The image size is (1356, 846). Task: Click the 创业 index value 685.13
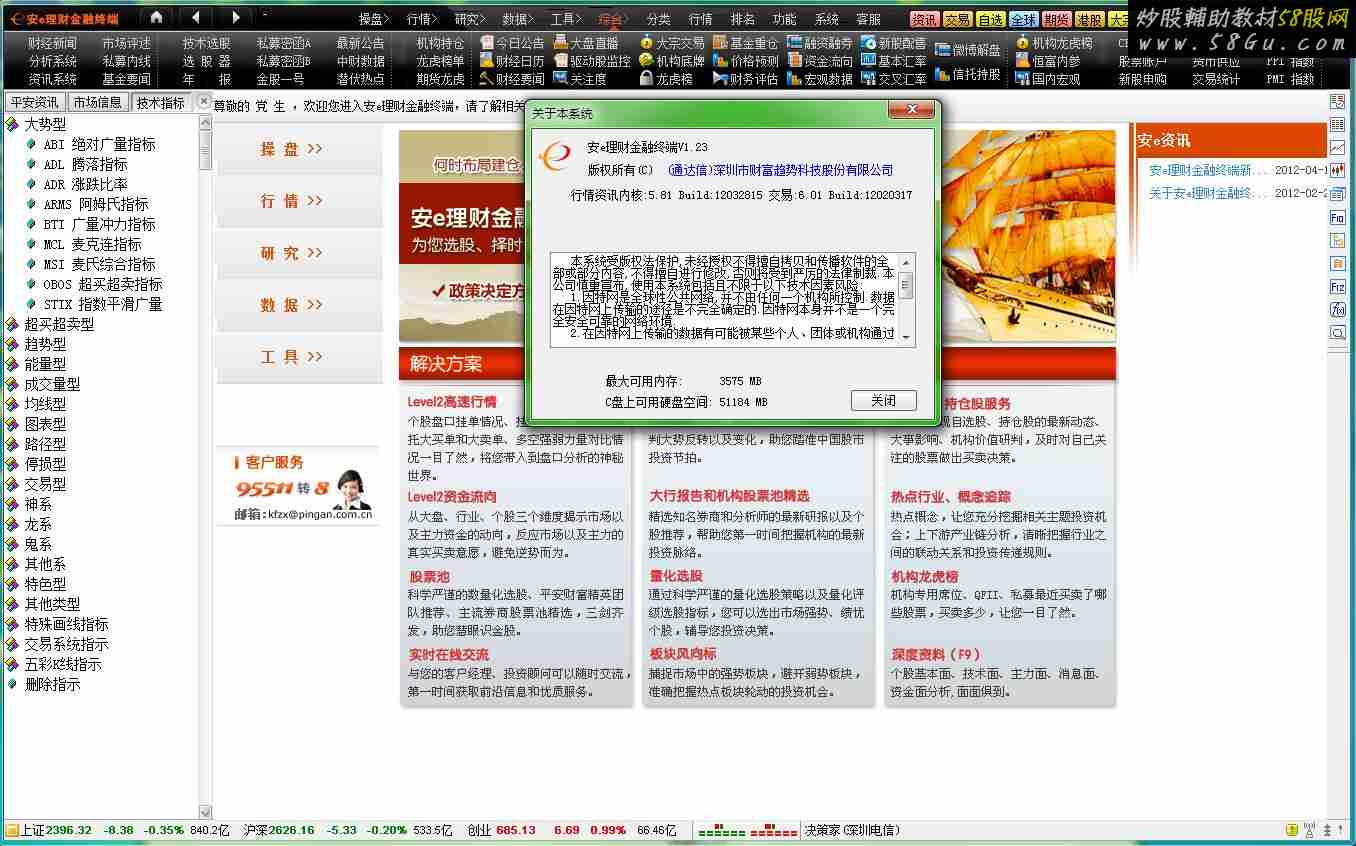(515, 830)
